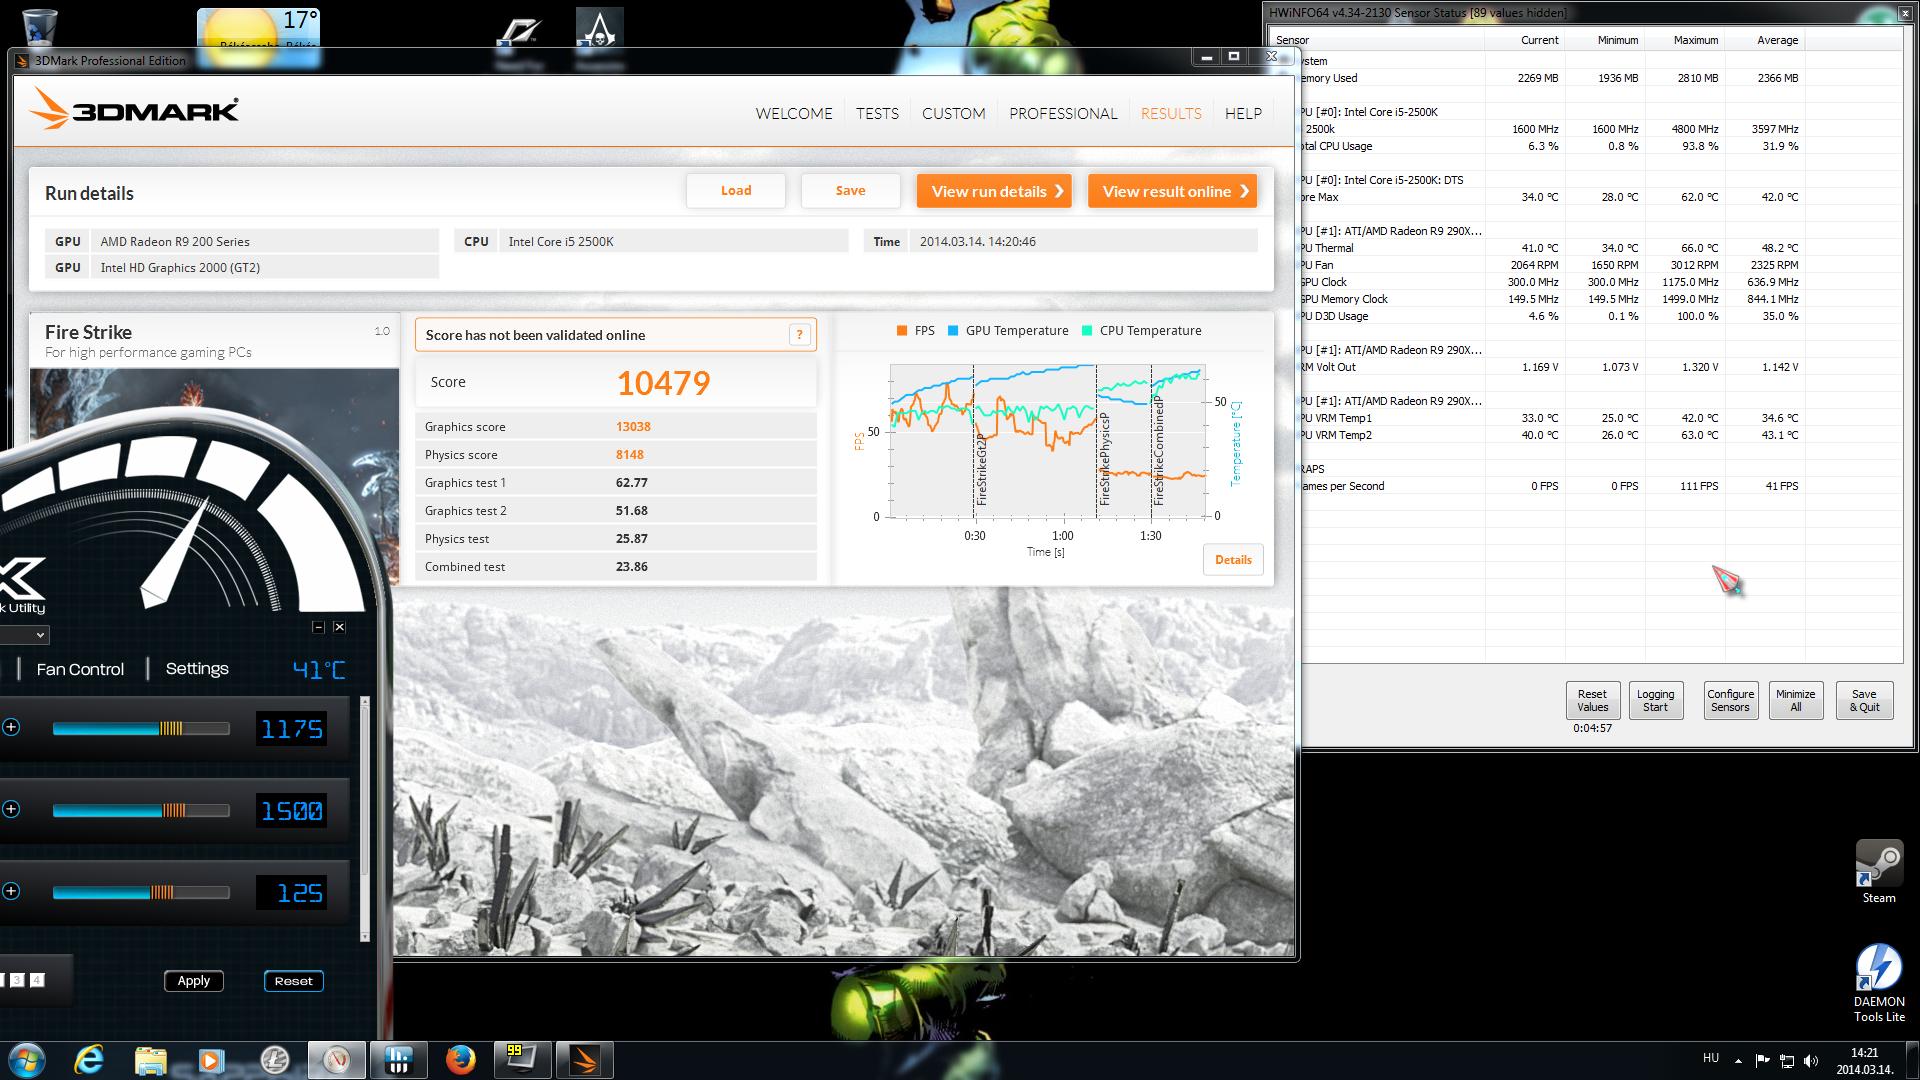Open the Litecoin taskbar icon
The image size is (1920, 1080).
(274, 1059)
